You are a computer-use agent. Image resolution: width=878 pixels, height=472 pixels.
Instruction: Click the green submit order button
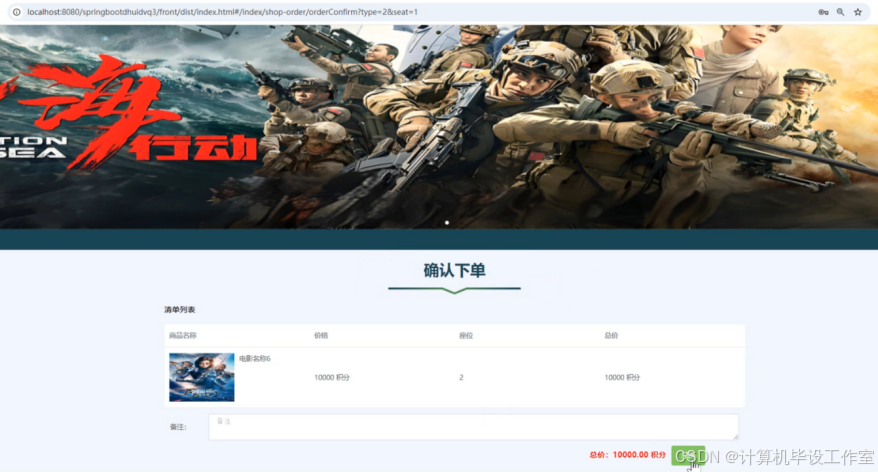(688, 455)
